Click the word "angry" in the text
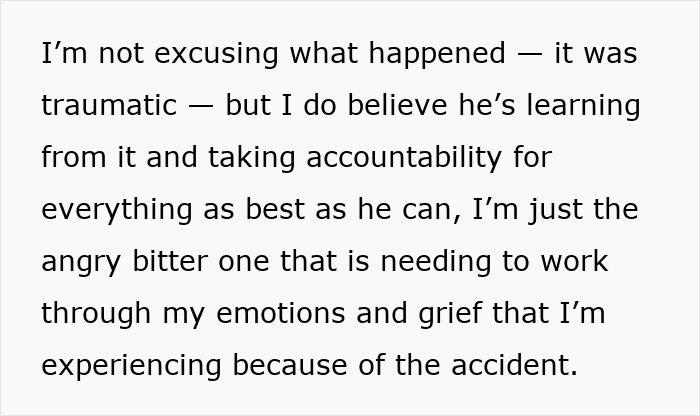 (81, 263)
